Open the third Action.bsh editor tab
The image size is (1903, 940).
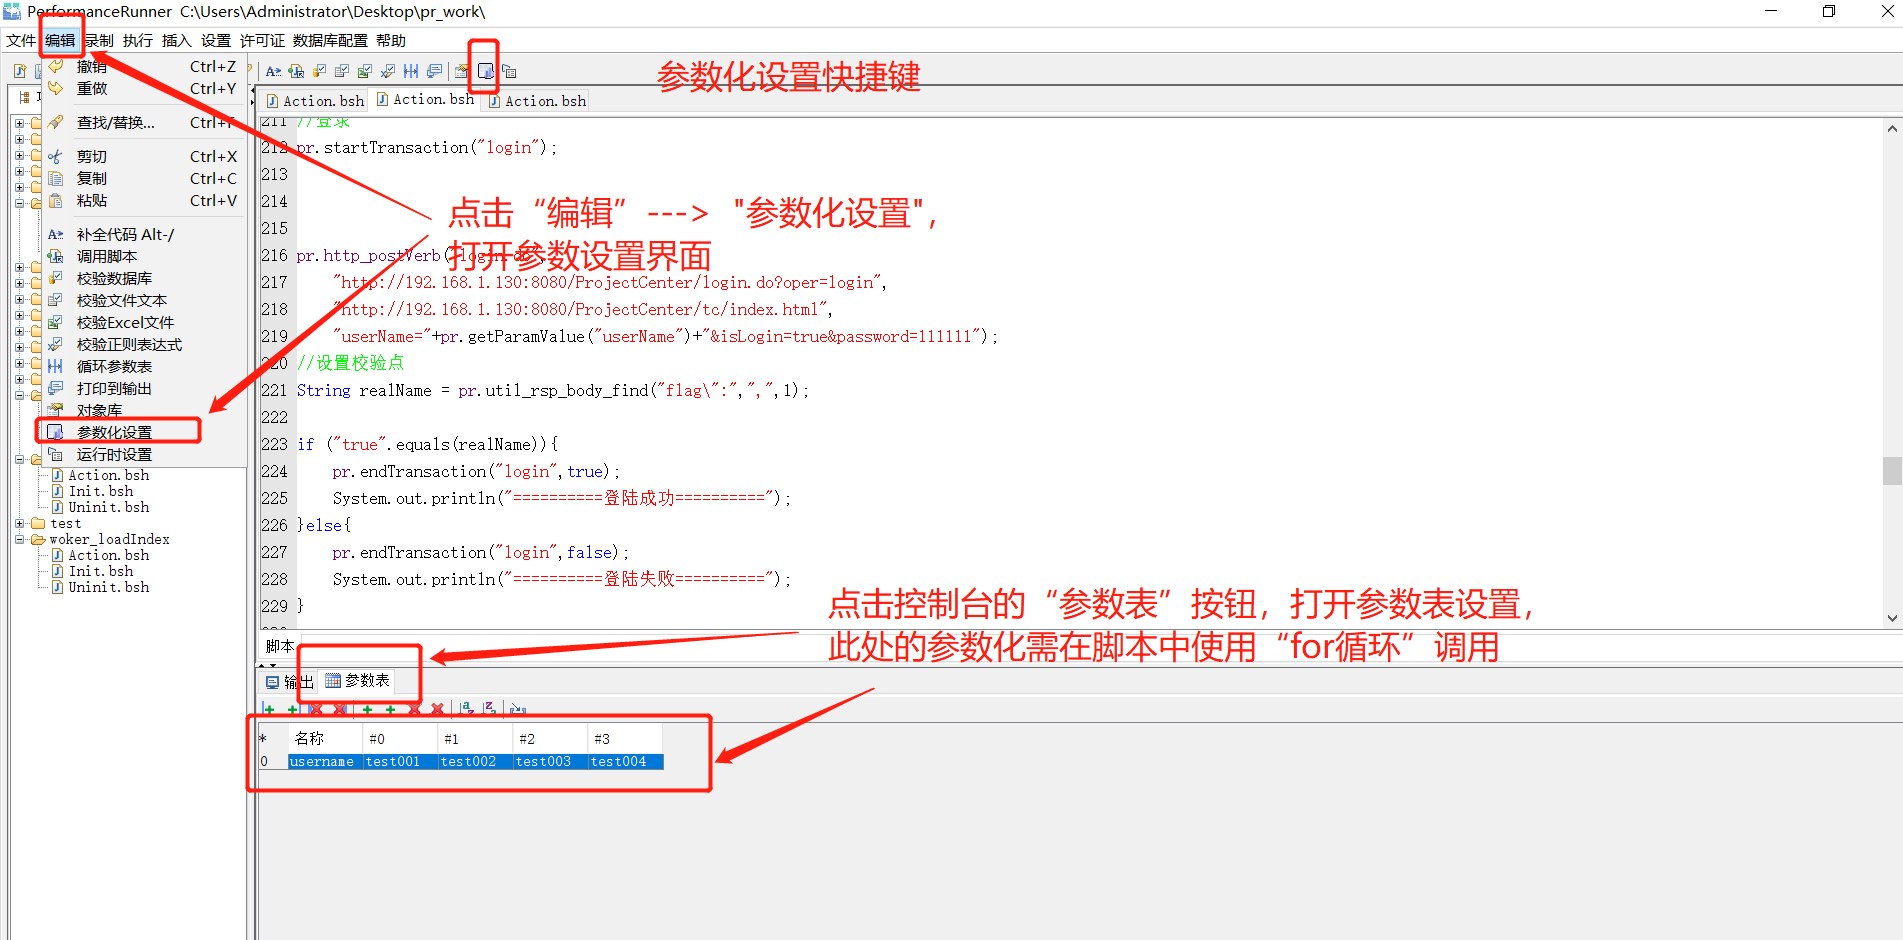(x=538, y=101)
